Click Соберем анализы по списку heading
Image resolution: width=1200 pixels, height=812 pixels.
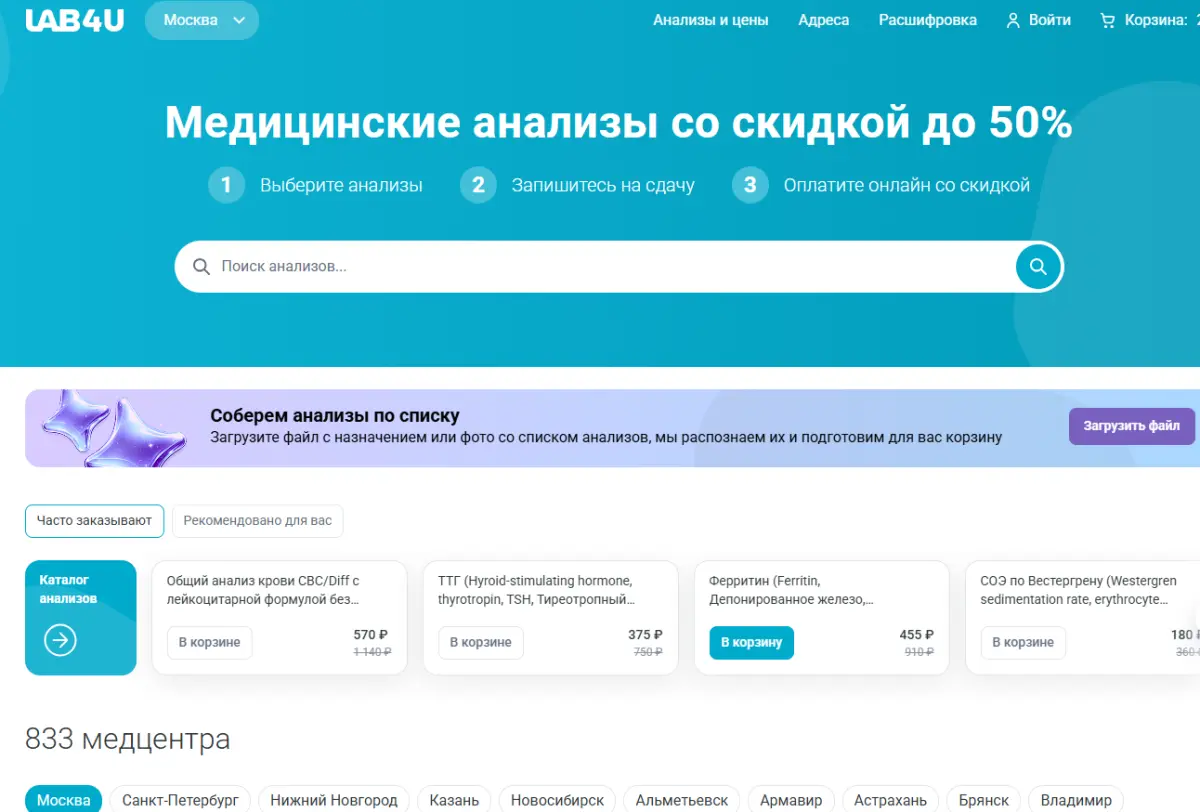[335, 416]
